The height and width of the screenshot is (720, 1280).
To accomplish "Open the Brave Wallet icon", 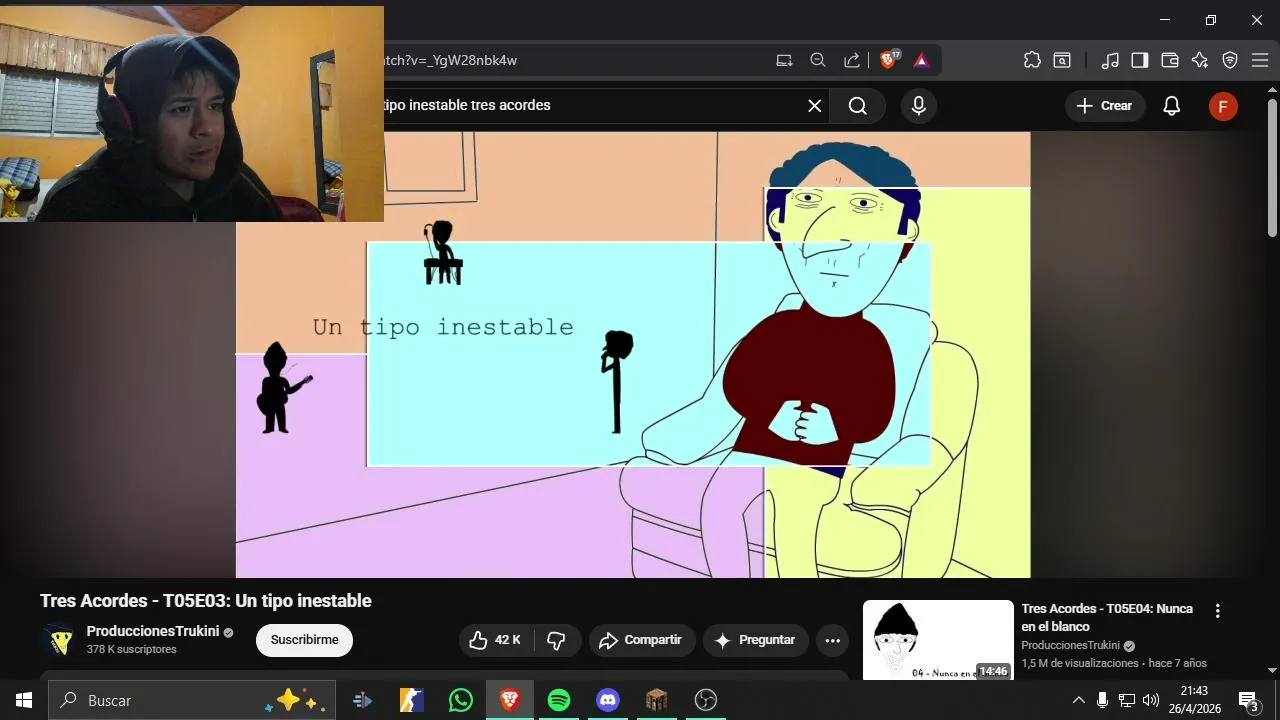I will tap(1170, 60).
